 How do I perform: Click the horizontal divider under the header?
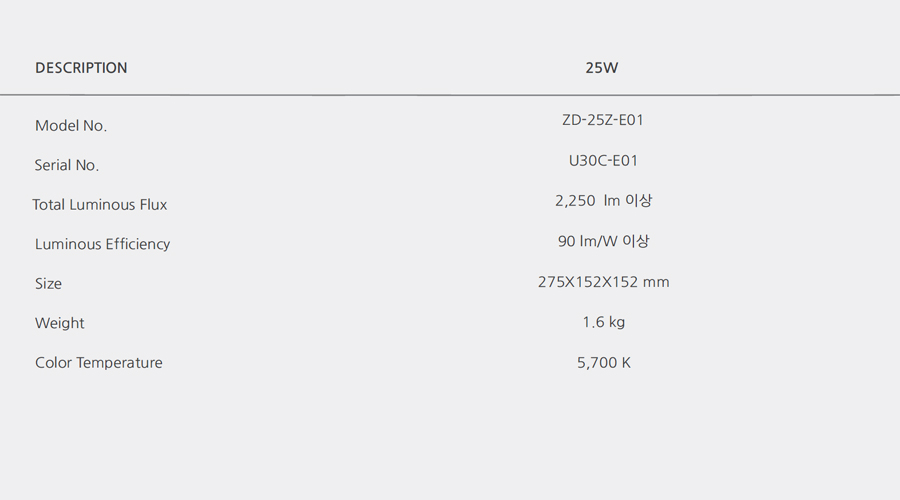[450, 95]
